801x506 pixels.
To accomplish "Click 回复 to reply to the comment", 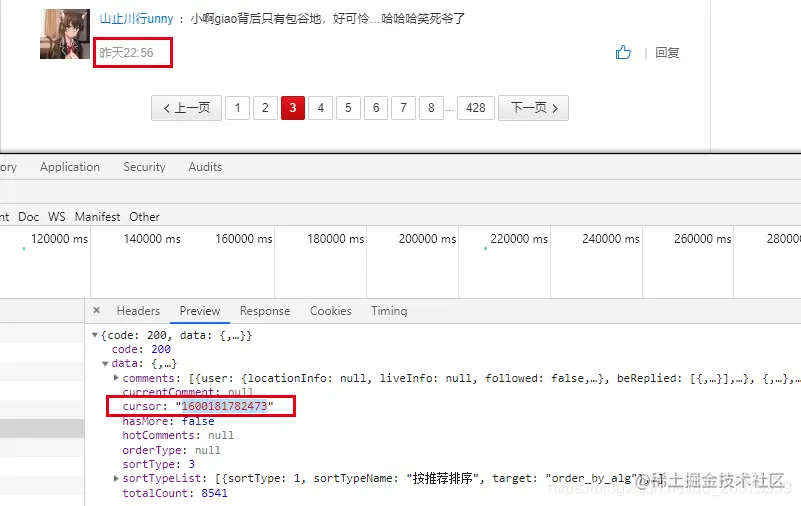I will click(x=667, y=53).
